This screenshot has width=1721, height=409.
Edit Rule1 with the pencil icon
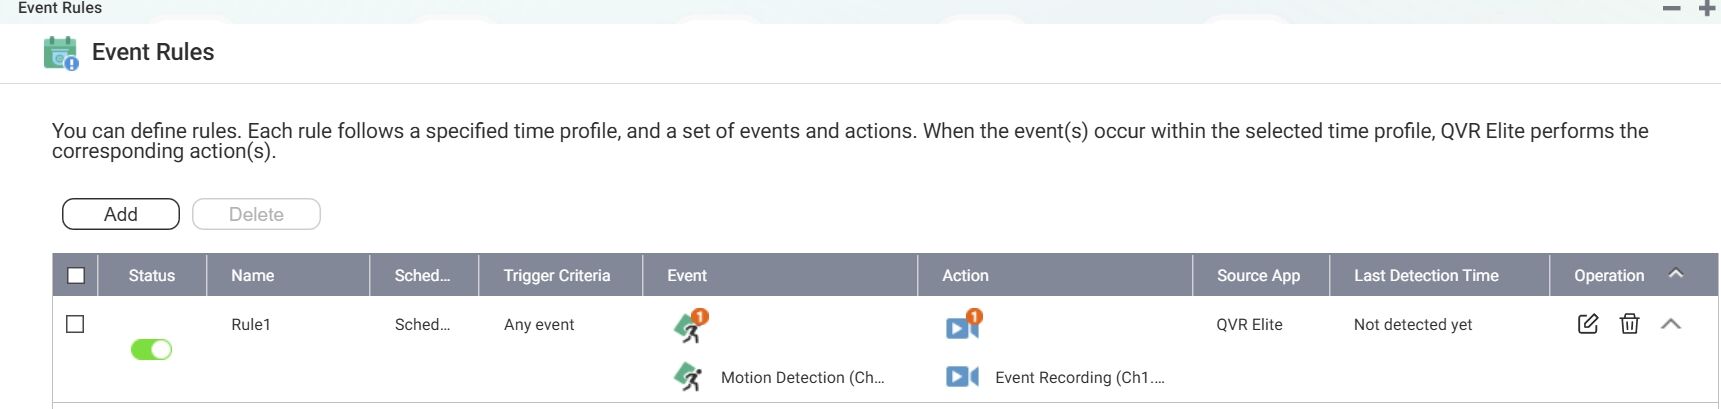(1587, 324)
